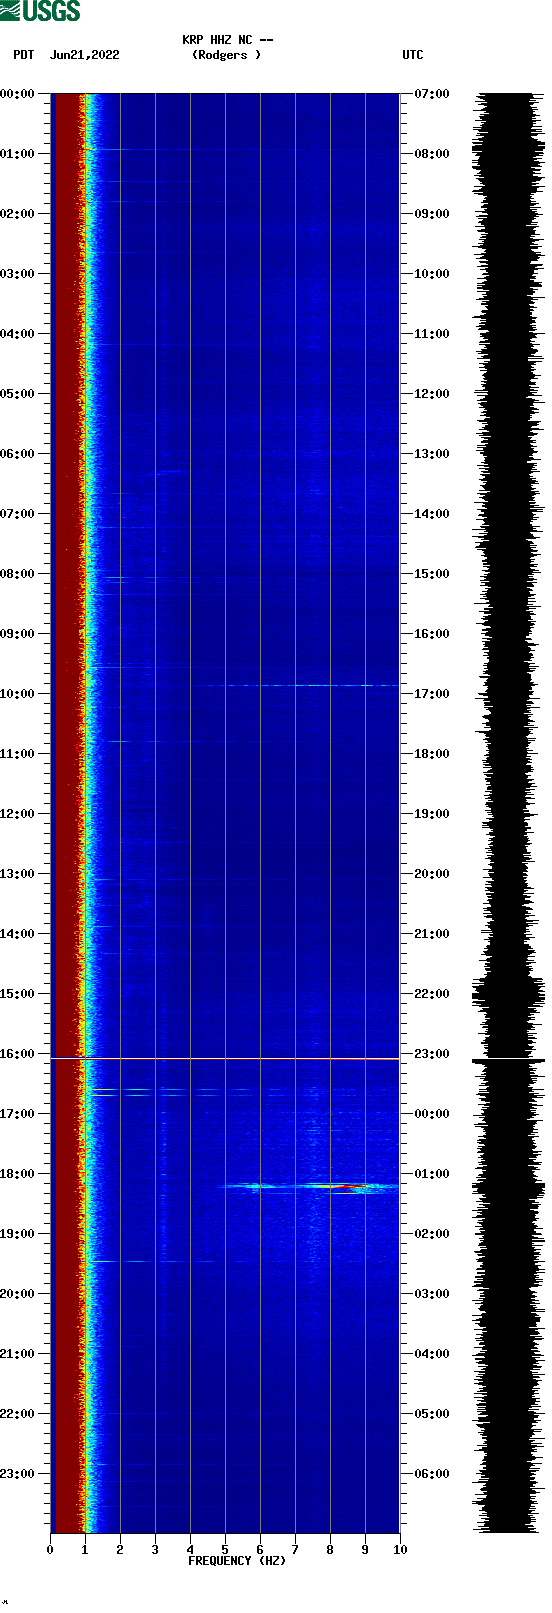This screenshot has width=552, height=1613.
Task: Click the white data gap line at 16:00
Action: [225, 1058]
